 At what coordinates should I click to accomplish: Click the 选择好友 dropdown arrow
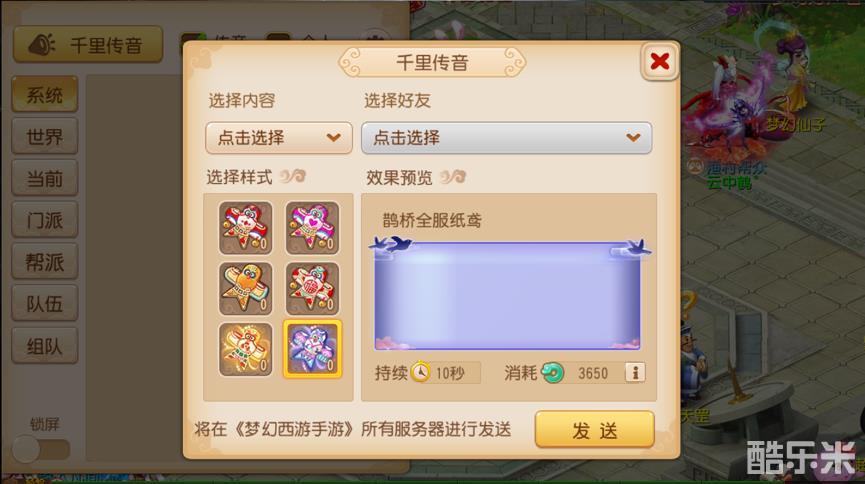(x=633, y=137)
